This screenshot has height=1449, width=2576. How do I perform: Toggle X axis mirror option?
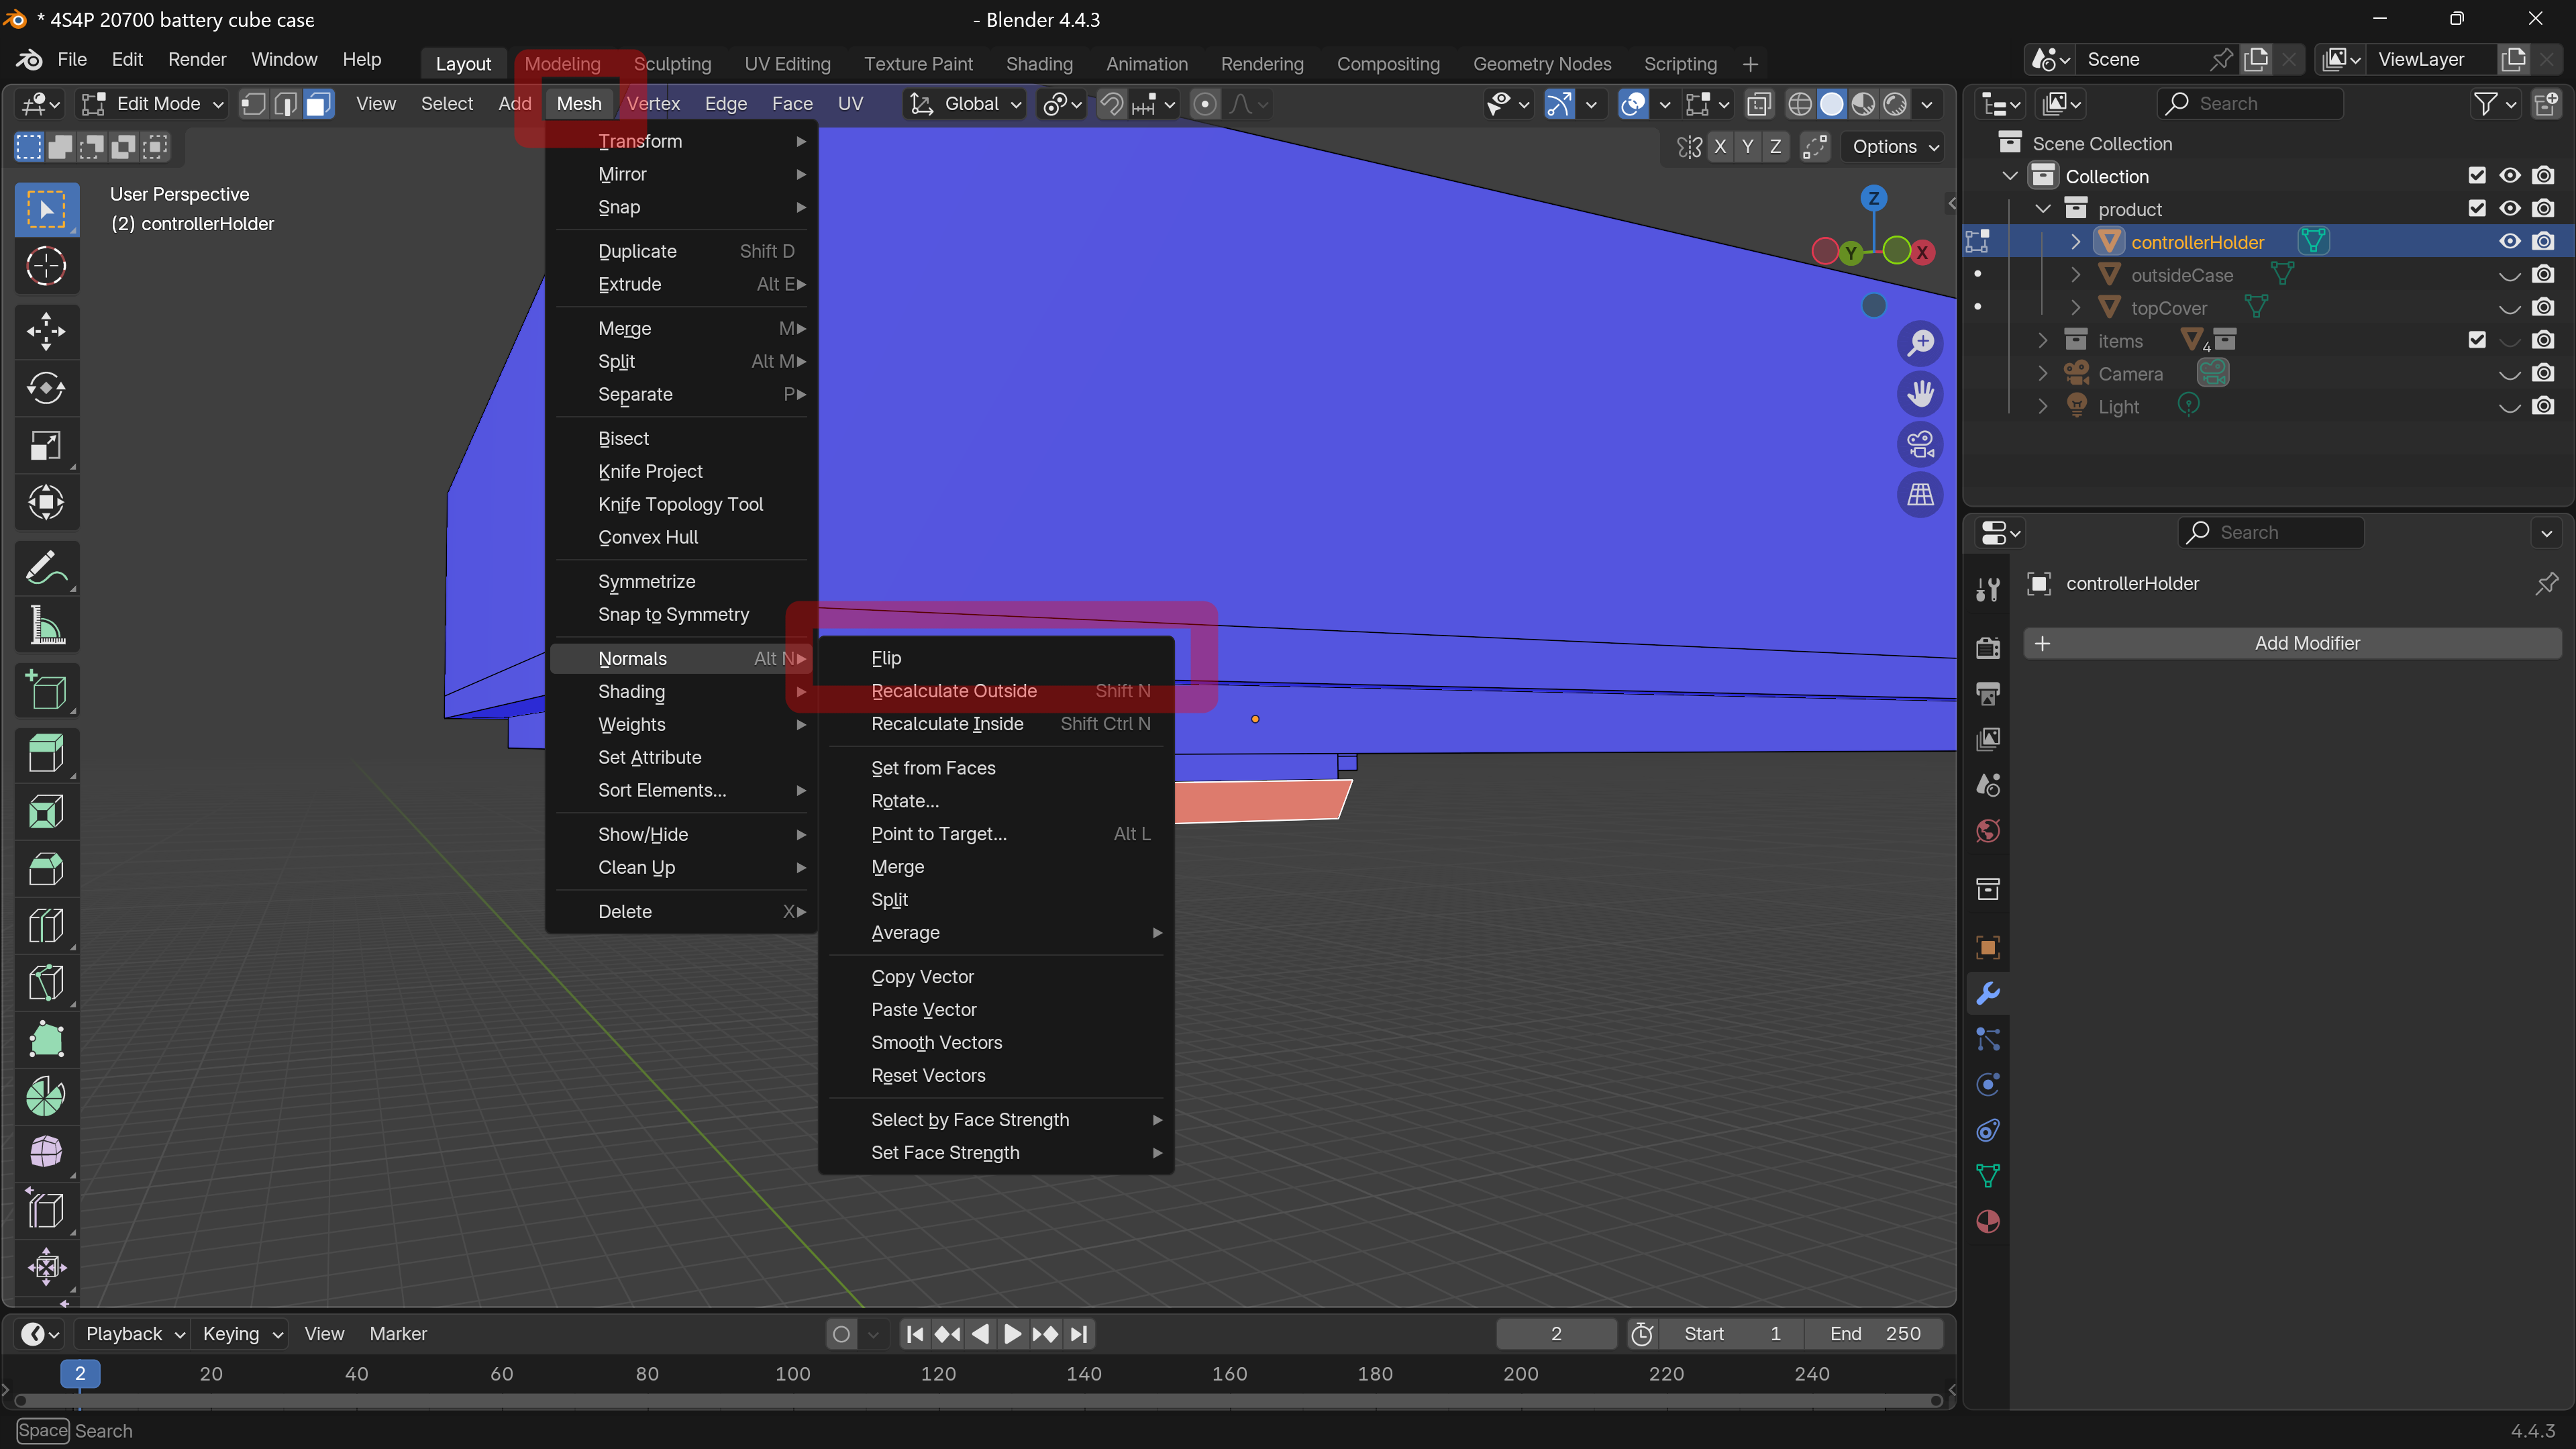tap(1720, 147)
